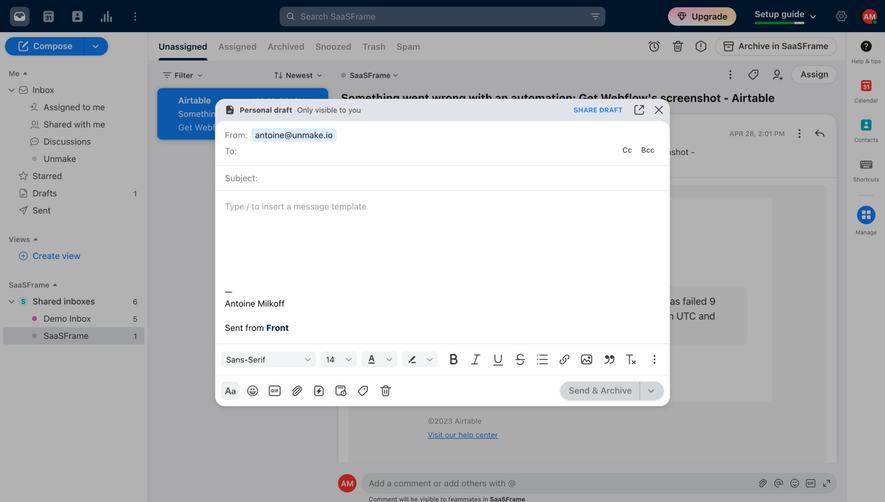Open the font size 14 dropdown
Screen dimensions: 885x502
pos(339,360)
